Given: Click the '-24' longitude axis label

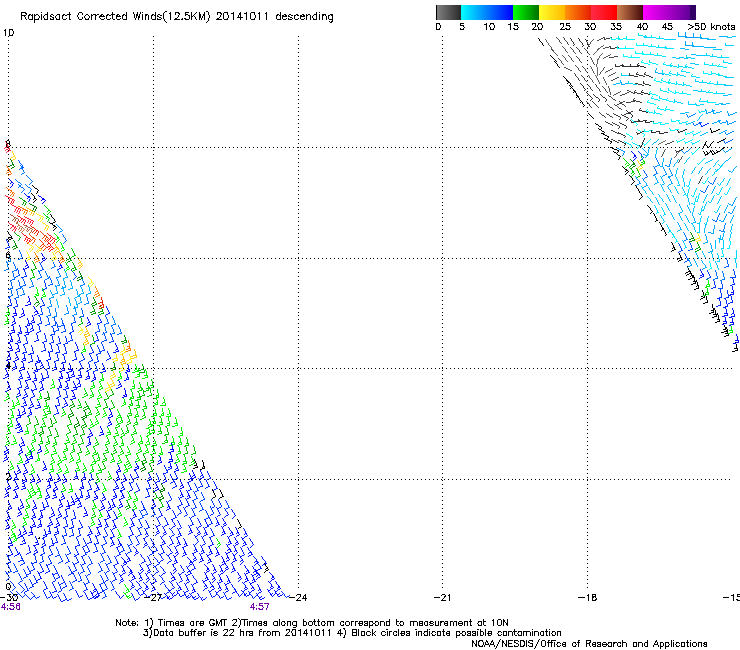Looking at the screenshot, I should 298,598.
